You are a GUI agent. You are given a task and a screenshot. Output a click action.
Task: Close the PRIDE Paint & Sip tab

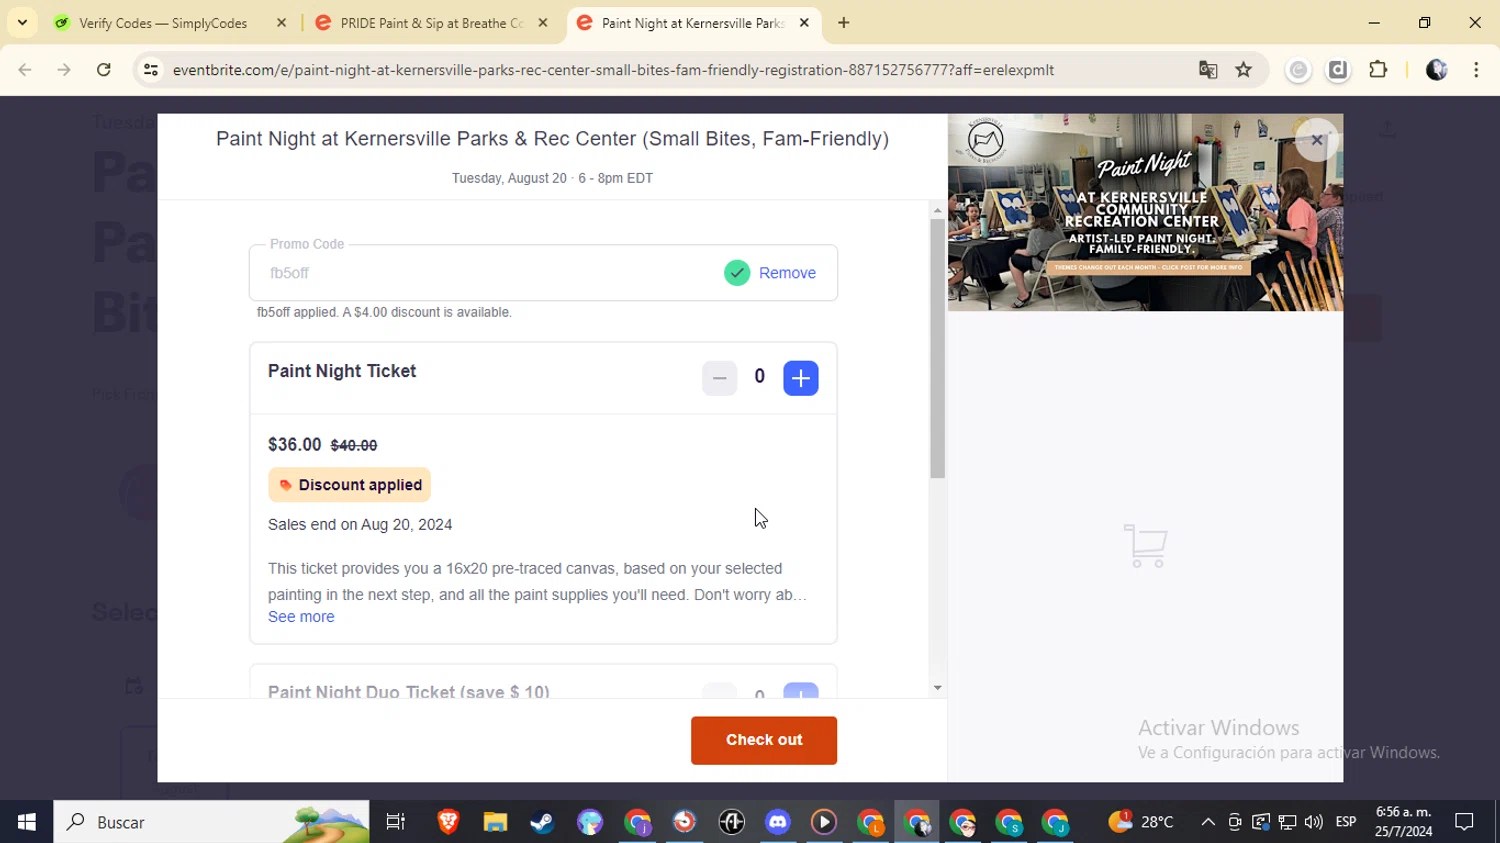543,23
